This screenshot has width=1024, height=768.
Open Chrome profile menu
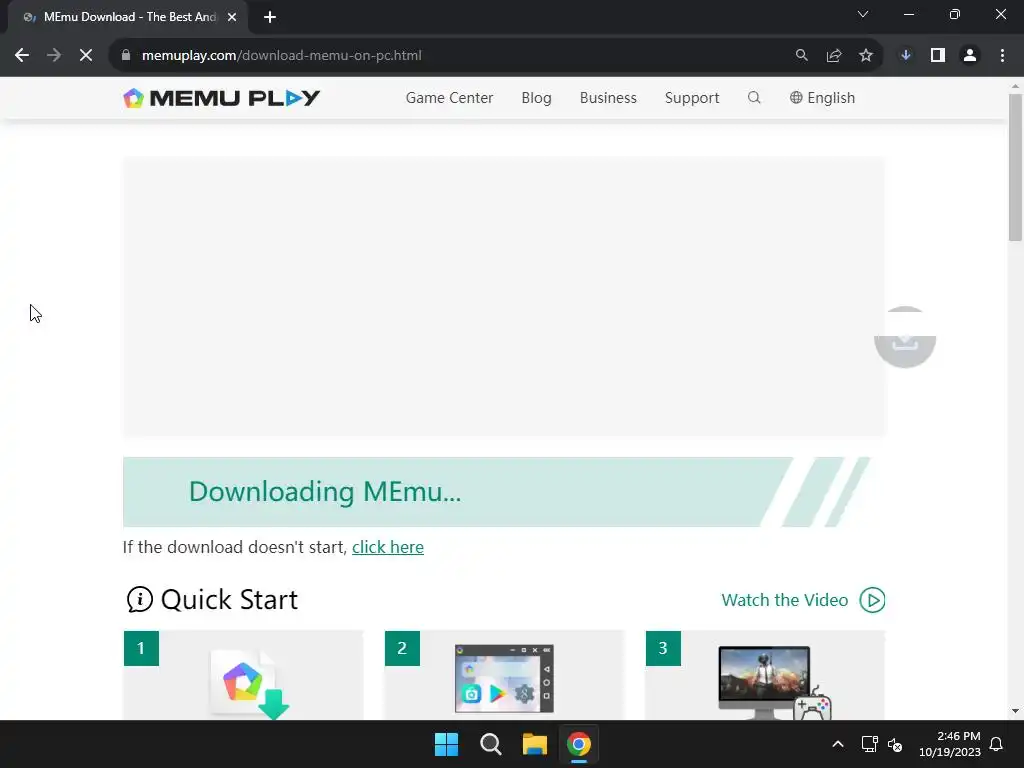tap(970, 56)
